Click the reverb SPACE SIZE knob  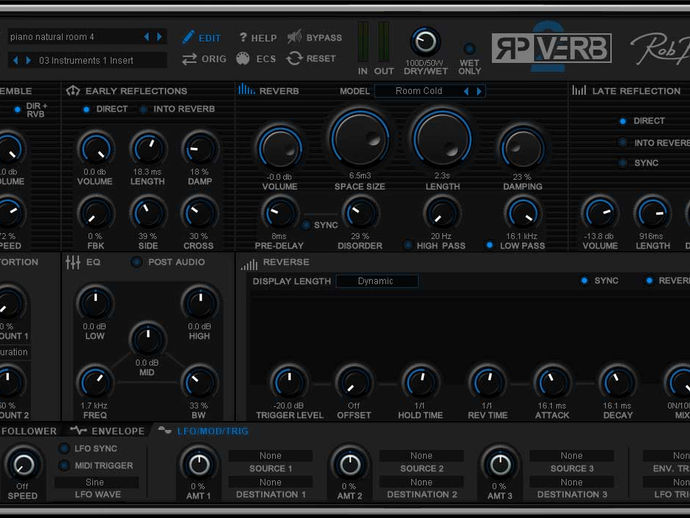click(360, 137)
